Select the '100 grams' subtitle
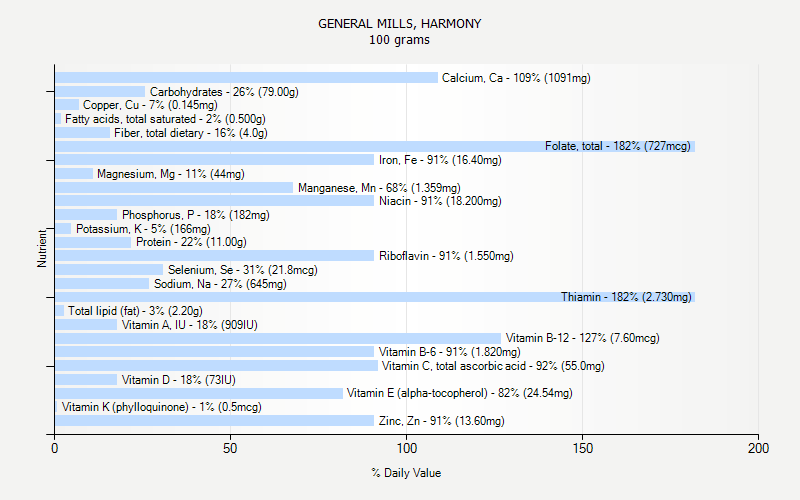This screenshot has width=800, height=500. click(399, 40)
